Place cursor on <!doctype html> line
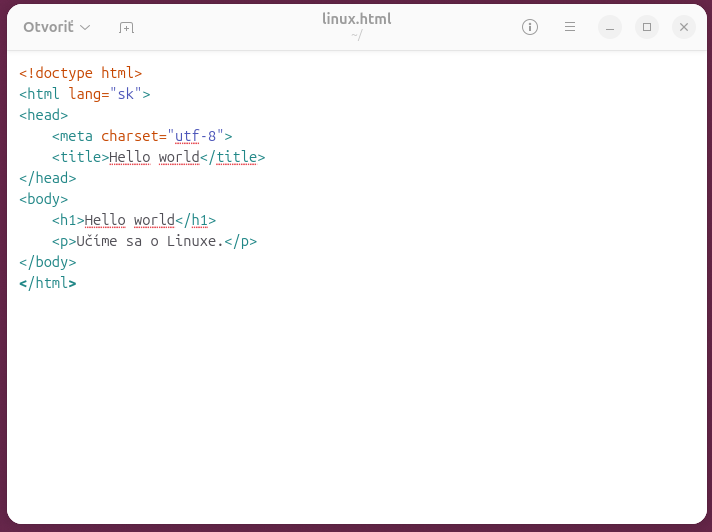 [x=80, y=73]
